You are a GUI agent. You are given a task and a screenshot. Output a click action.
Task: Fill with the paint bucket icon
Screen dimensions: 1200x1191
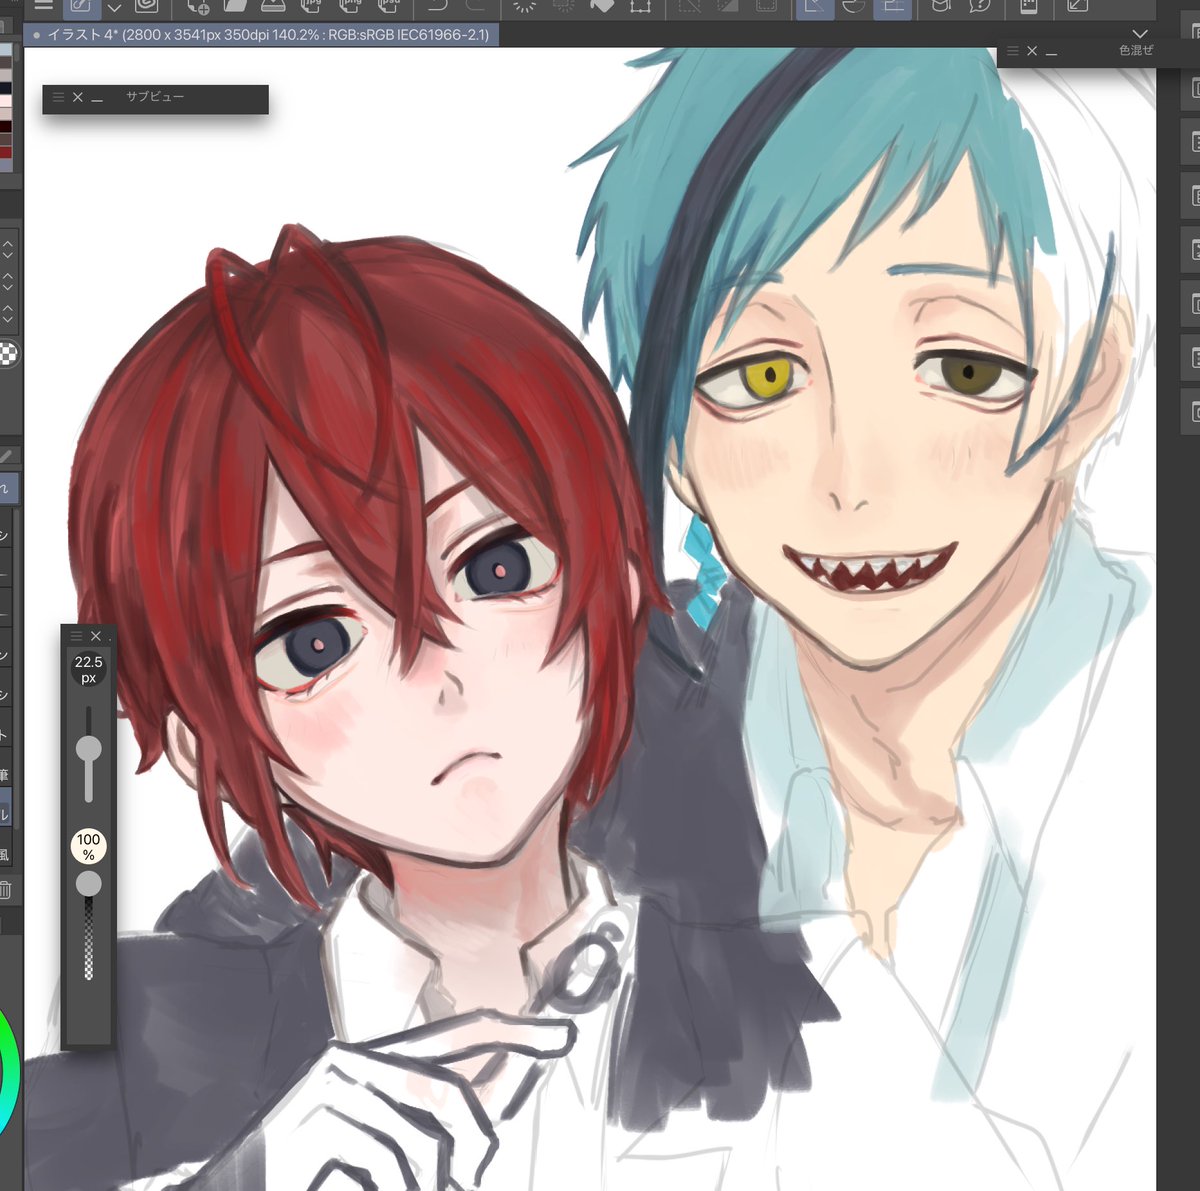point(602,6)
